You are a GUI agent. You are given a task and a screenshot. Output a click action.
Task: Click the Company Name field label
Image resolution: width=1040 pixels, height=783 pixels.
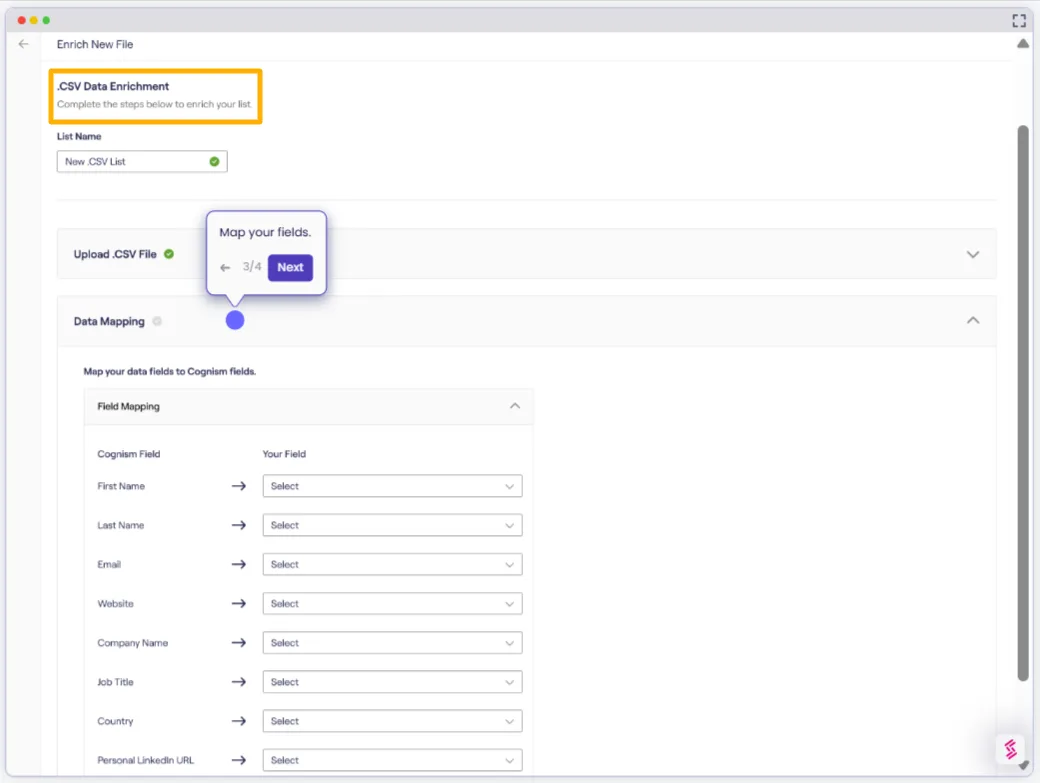[x=133, y=642]
